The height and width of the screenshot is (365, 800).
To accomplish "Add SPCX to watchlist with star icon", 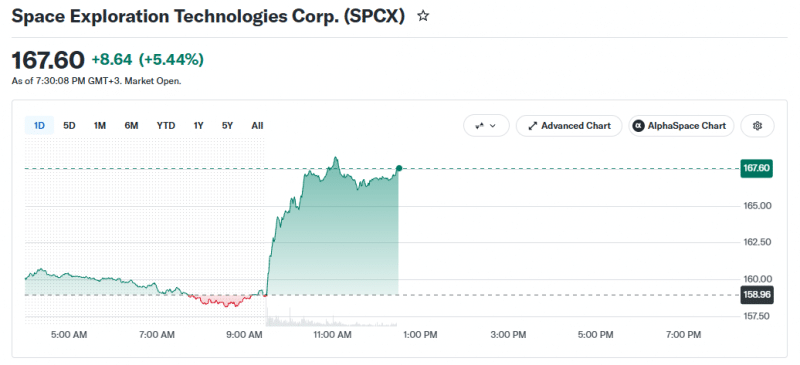I will click(423, 16).
